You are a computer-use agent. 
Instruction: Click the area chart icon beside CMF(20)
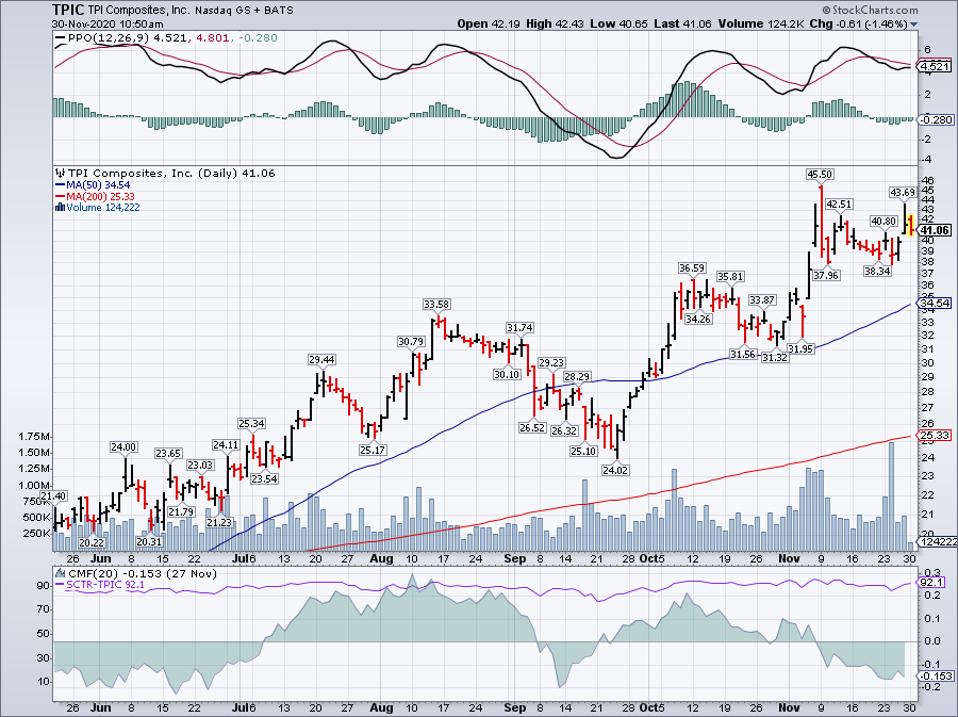point(60,573)
